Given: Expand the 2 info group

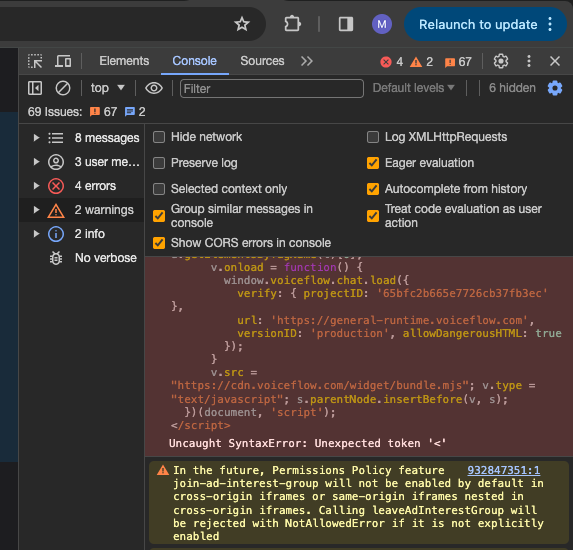Looking at the screenshot, I should pos(36,234).
